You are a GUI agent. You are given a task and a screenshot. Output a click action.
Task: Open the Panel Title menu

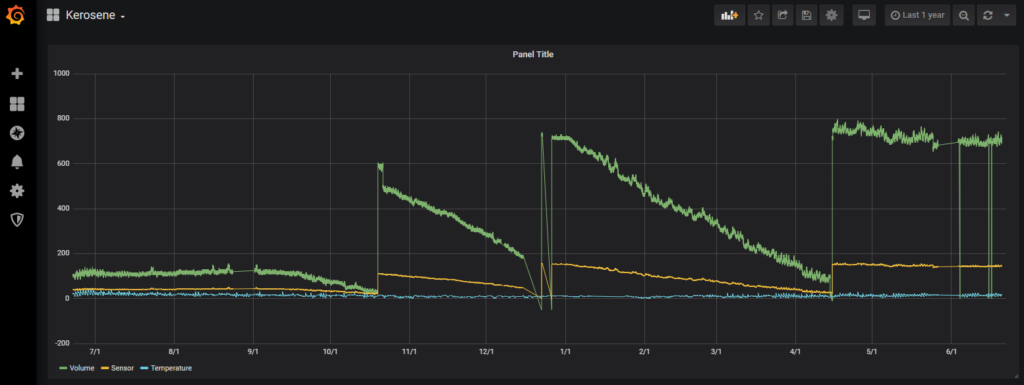(532, 55)
